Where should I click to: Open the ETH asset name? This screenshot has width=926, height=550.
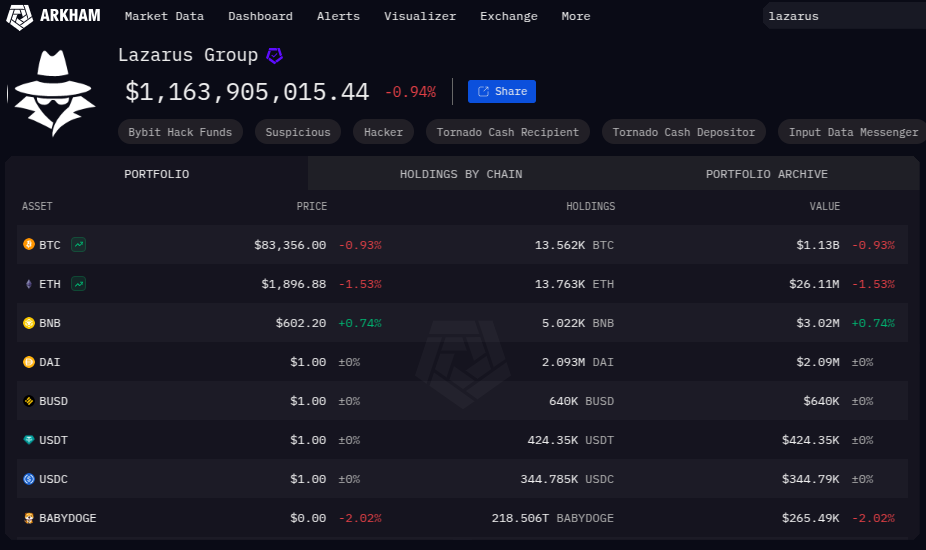point(50,284)
